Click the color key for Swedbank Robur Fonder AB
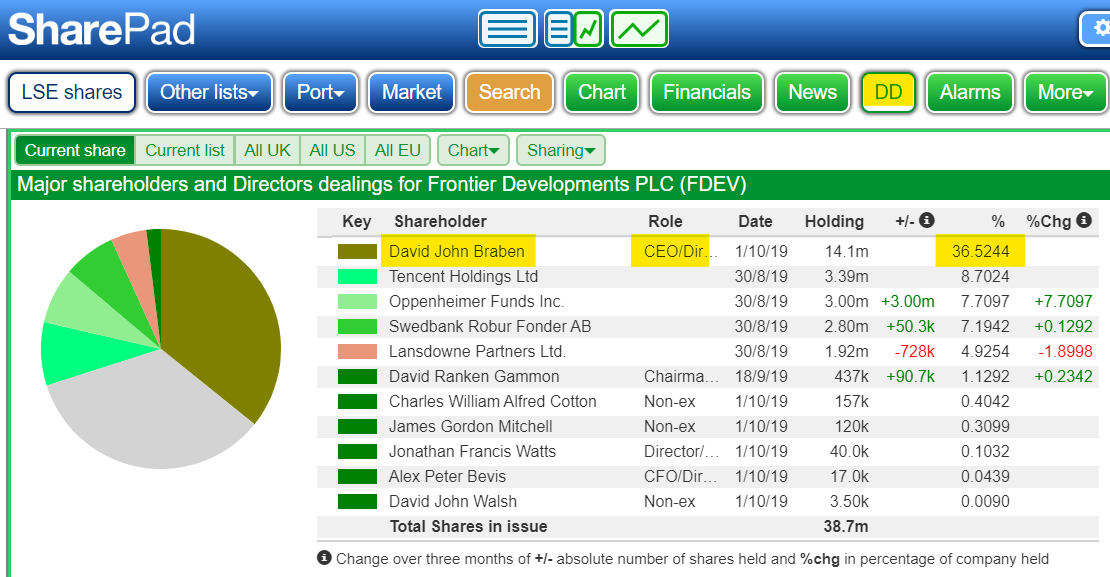The image size is (1110, 577). [x=357, y=326]
